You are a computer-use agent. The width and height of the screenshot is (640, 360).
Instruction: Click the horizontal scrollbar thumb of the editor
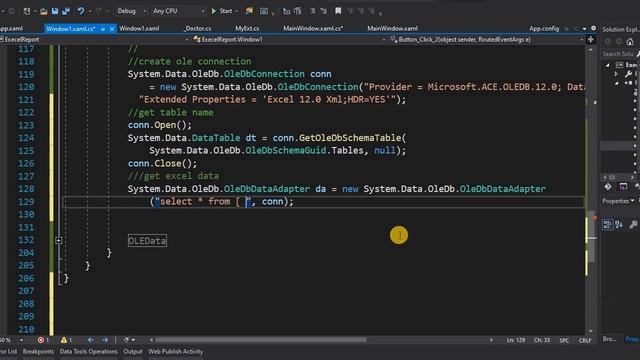pyautogui.click(x=260, y=340)
